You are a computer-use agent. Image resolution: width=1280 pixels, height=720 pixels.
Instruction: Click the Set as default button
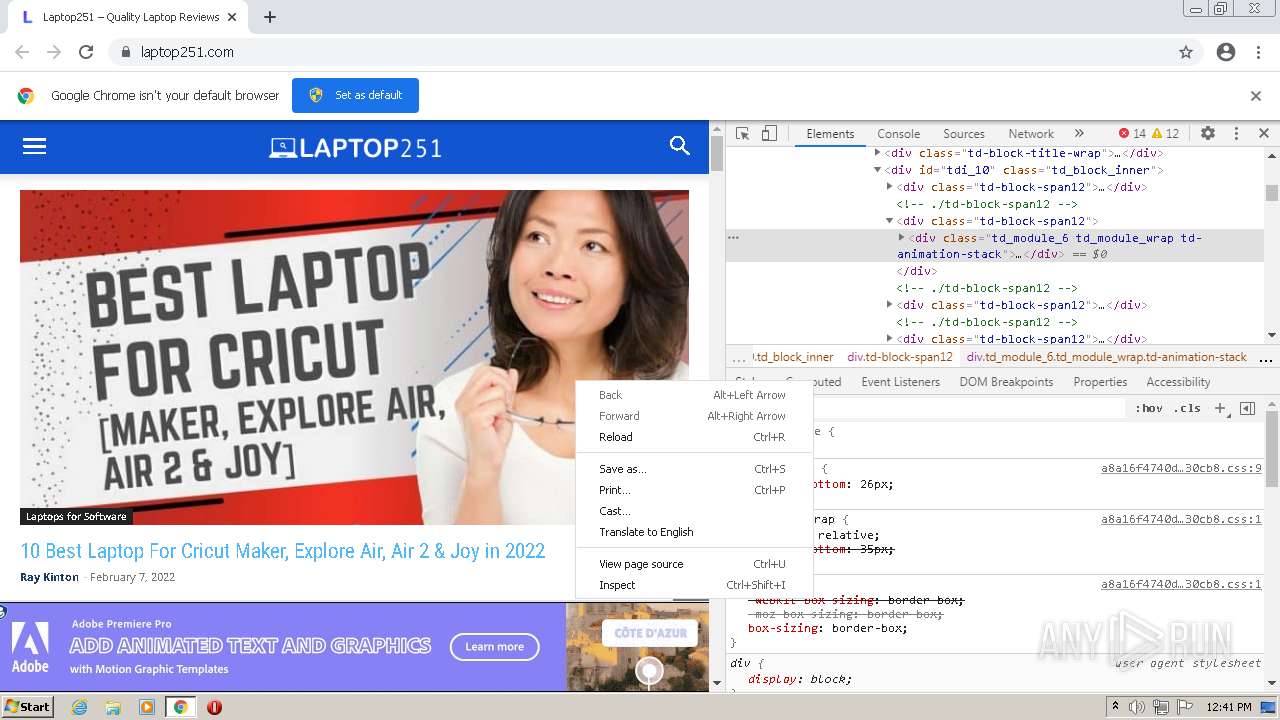coord(355,95)
